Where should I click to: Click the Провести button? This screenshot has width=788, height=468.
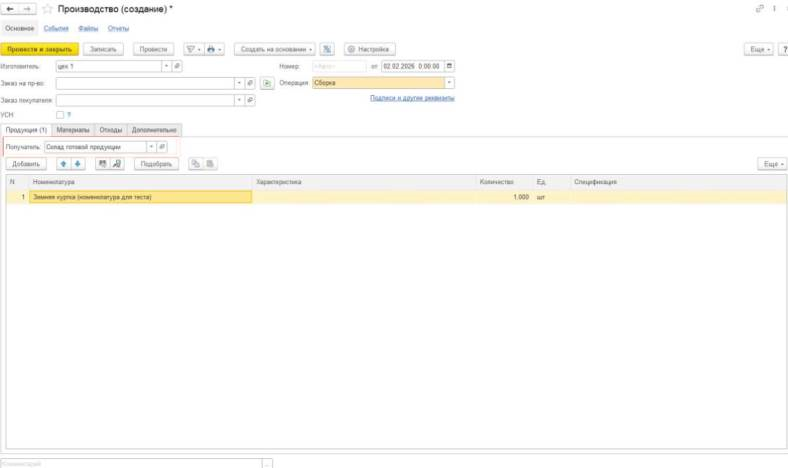coord(153,49)
